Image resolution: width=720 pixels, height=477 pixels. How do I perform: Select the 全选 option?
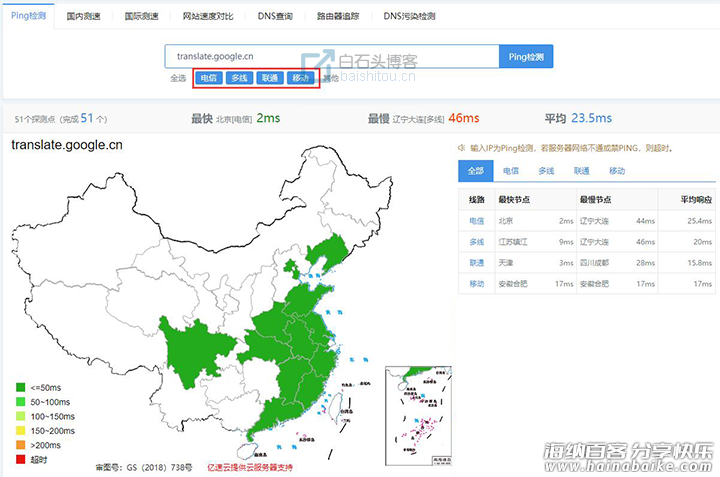pos(178,78)
